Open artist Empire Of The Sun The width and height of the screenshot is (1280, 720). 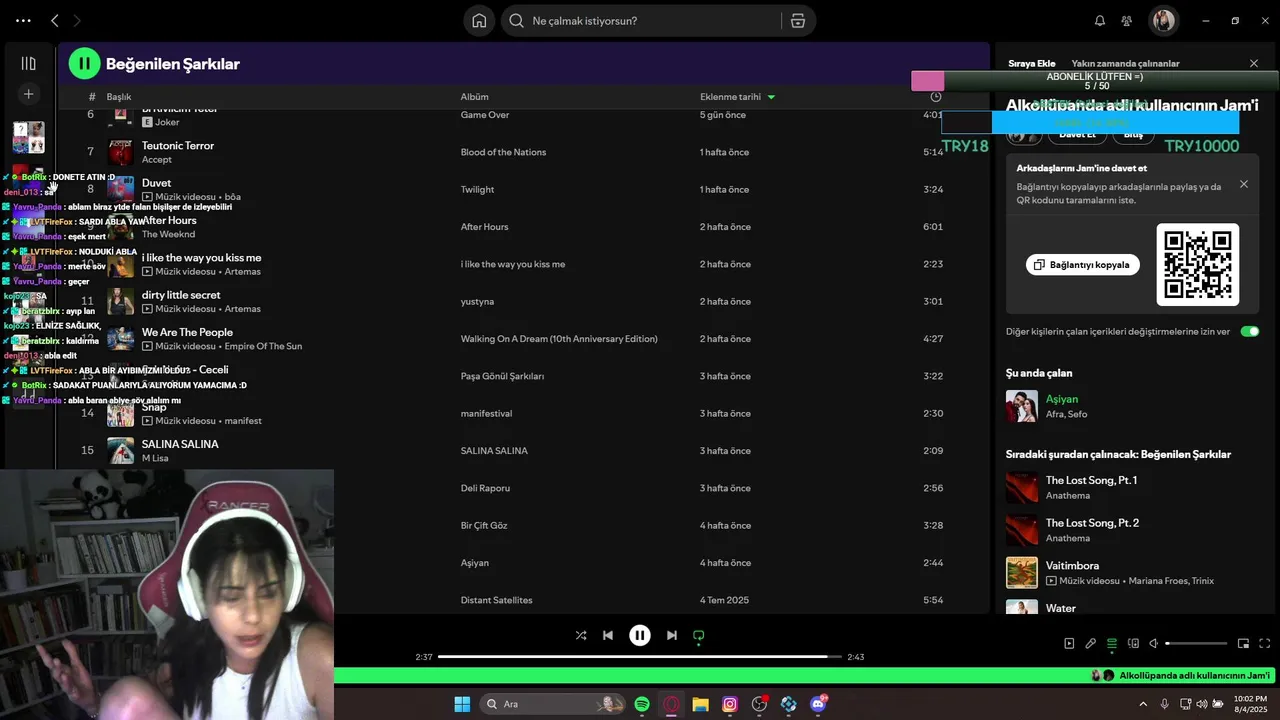point(263,346)
